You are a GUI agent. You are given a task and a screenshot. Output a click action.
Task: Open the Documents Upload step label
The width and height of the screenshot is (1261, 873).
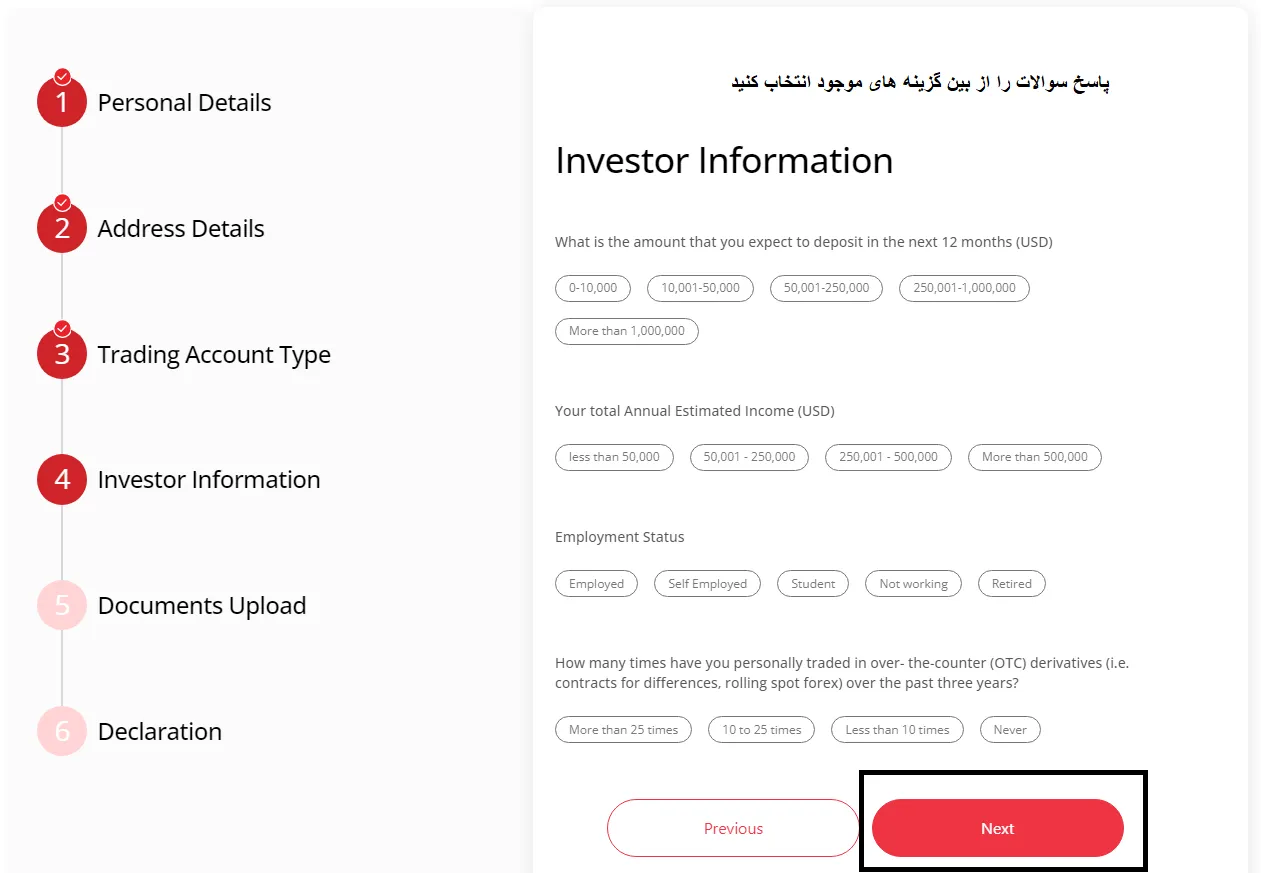pyautogui.click(x=201, y=605)
